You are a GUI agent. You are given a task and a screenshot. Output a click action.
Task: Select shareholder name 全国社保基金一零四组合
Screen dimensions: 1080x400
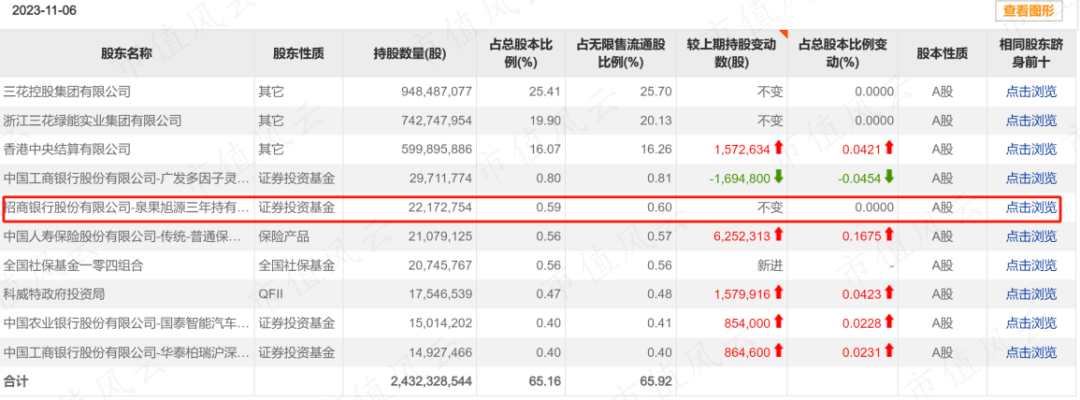73,266
